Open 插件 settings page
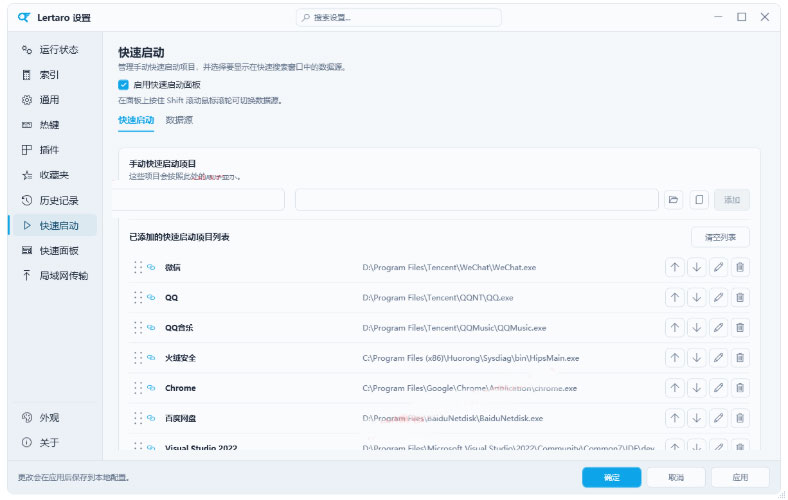788x500 pixels. point(53,150)
